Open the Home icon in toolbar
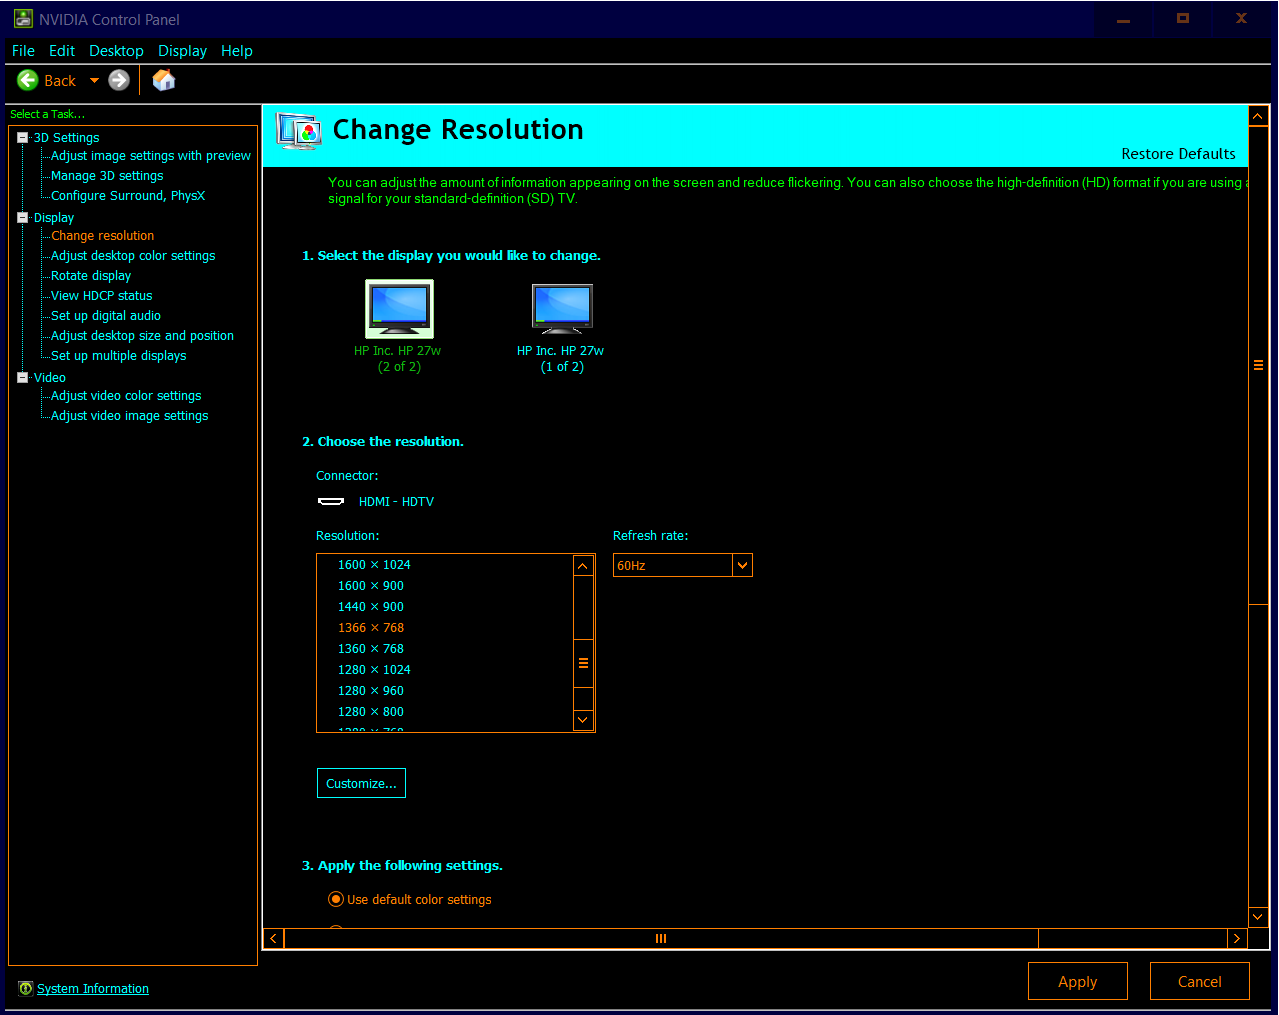Image resolution: width=1279 pixels, height=1015 pixels. (x=164, y=80)
